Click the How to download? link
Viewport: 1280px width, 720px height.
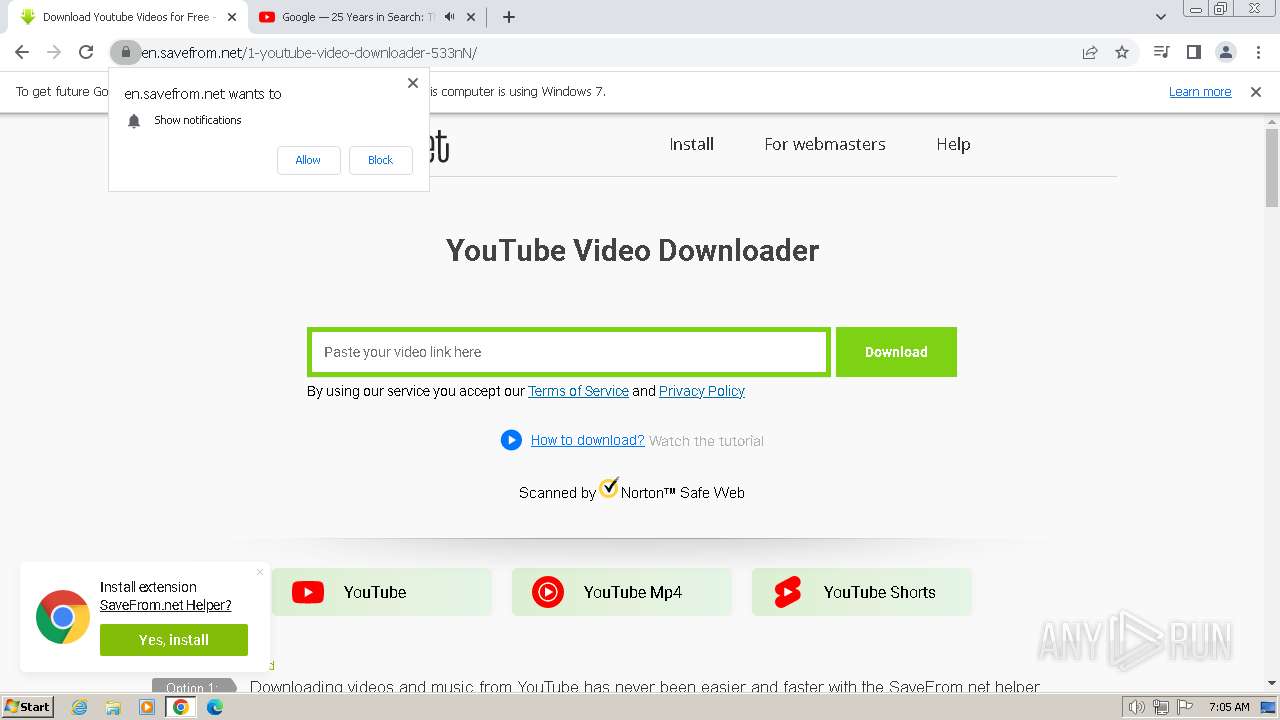tap(587, 440)
